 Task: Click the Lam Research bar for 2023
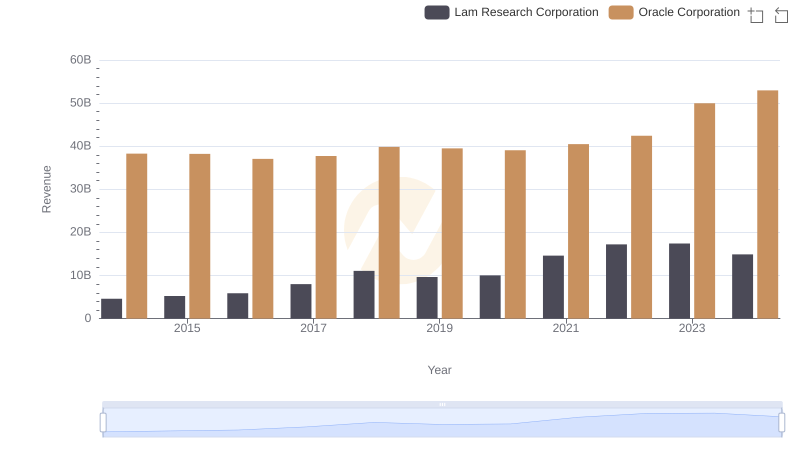tap(679, 281)
